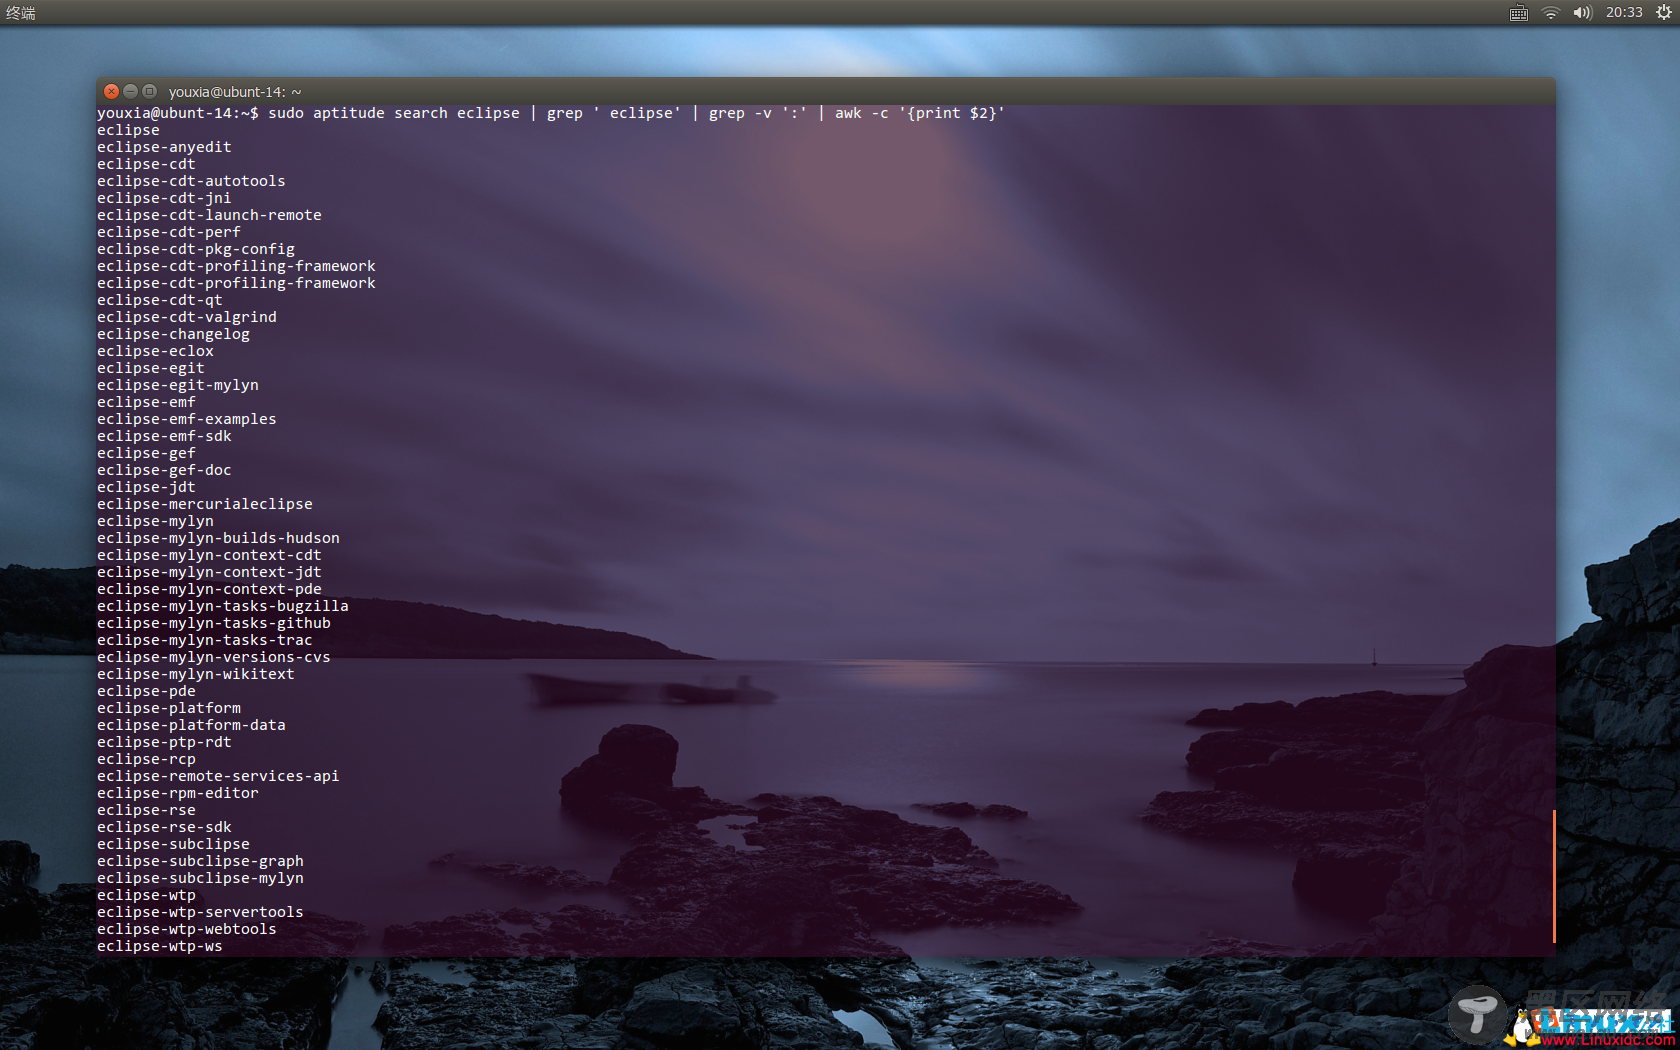Click the output line eclipse-rpm-editor

178,793
